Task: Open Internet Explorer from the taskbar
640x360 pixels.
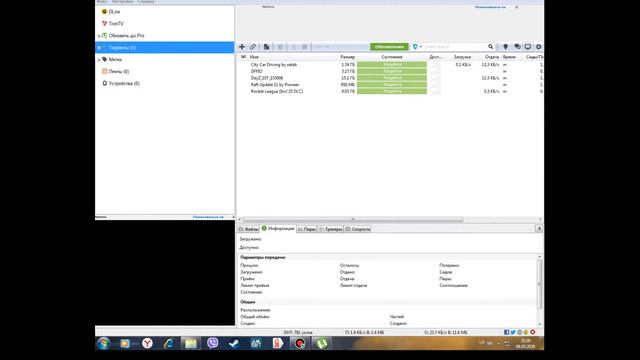Action: [169, 343]
